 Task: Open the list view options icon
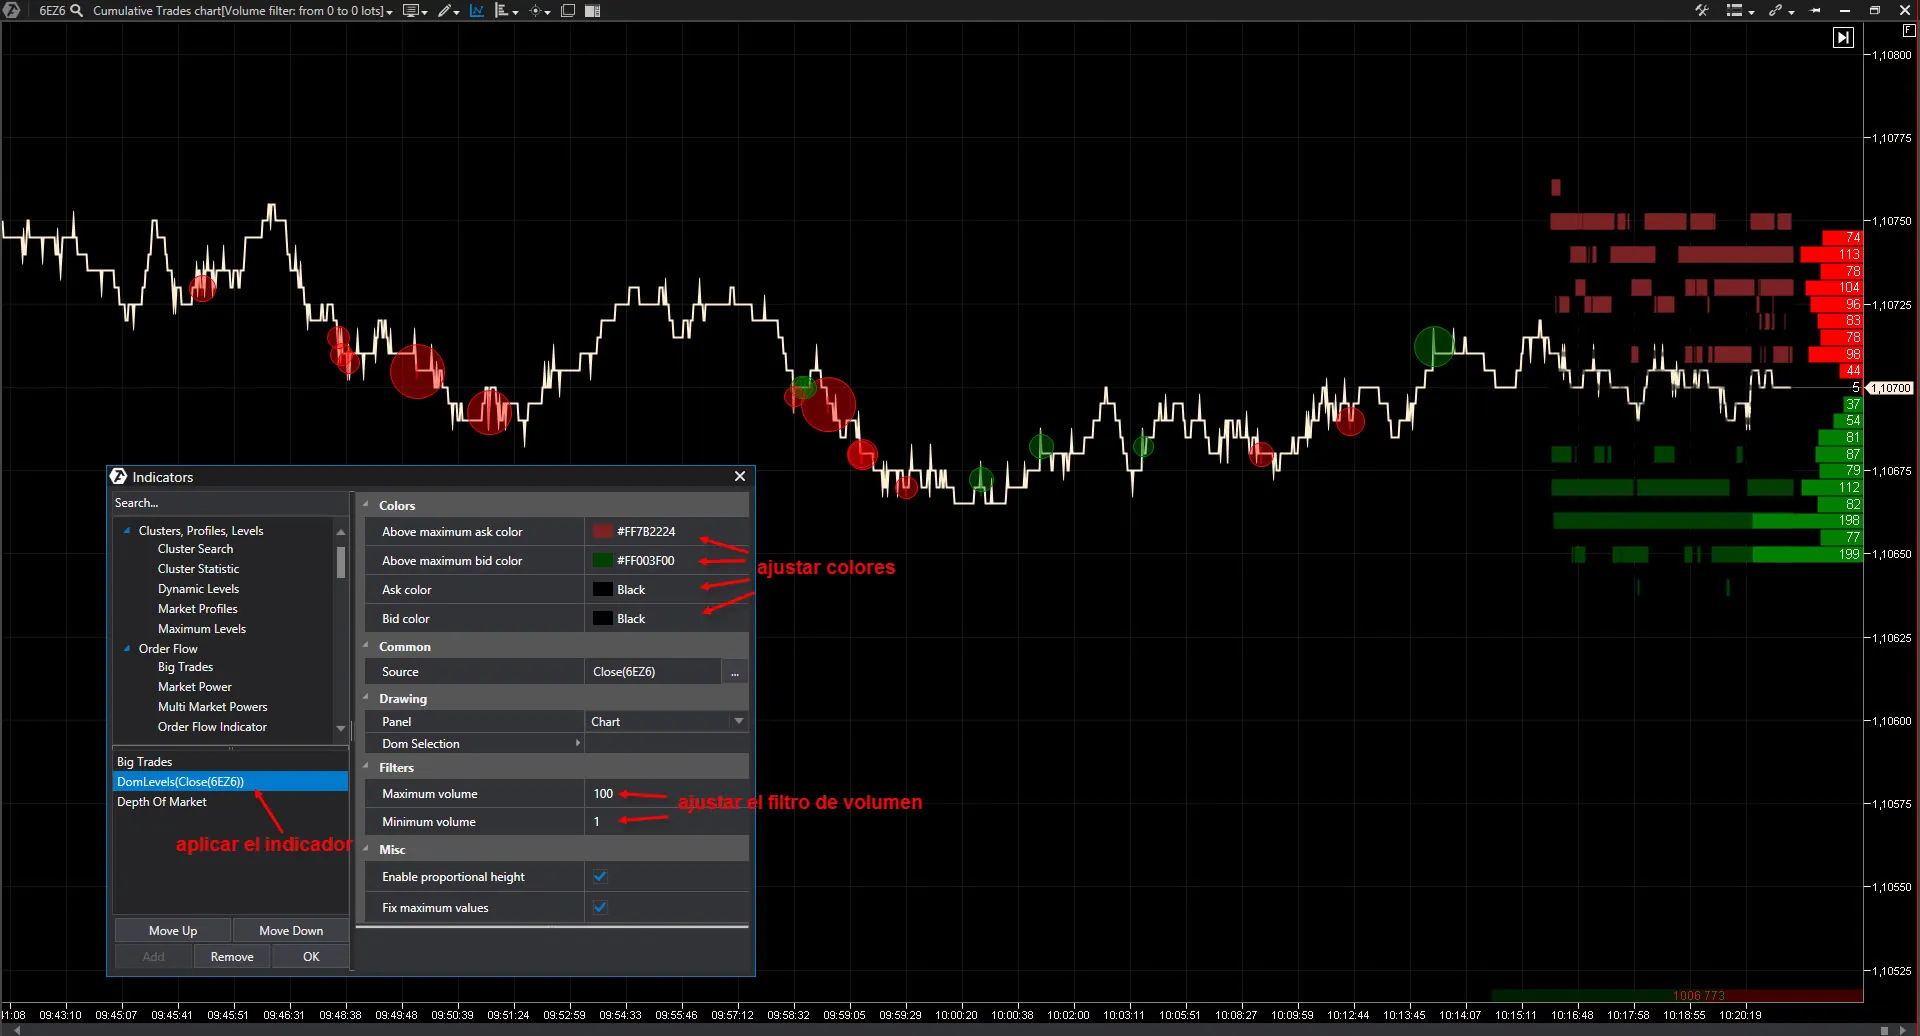tap(1735, 10)
